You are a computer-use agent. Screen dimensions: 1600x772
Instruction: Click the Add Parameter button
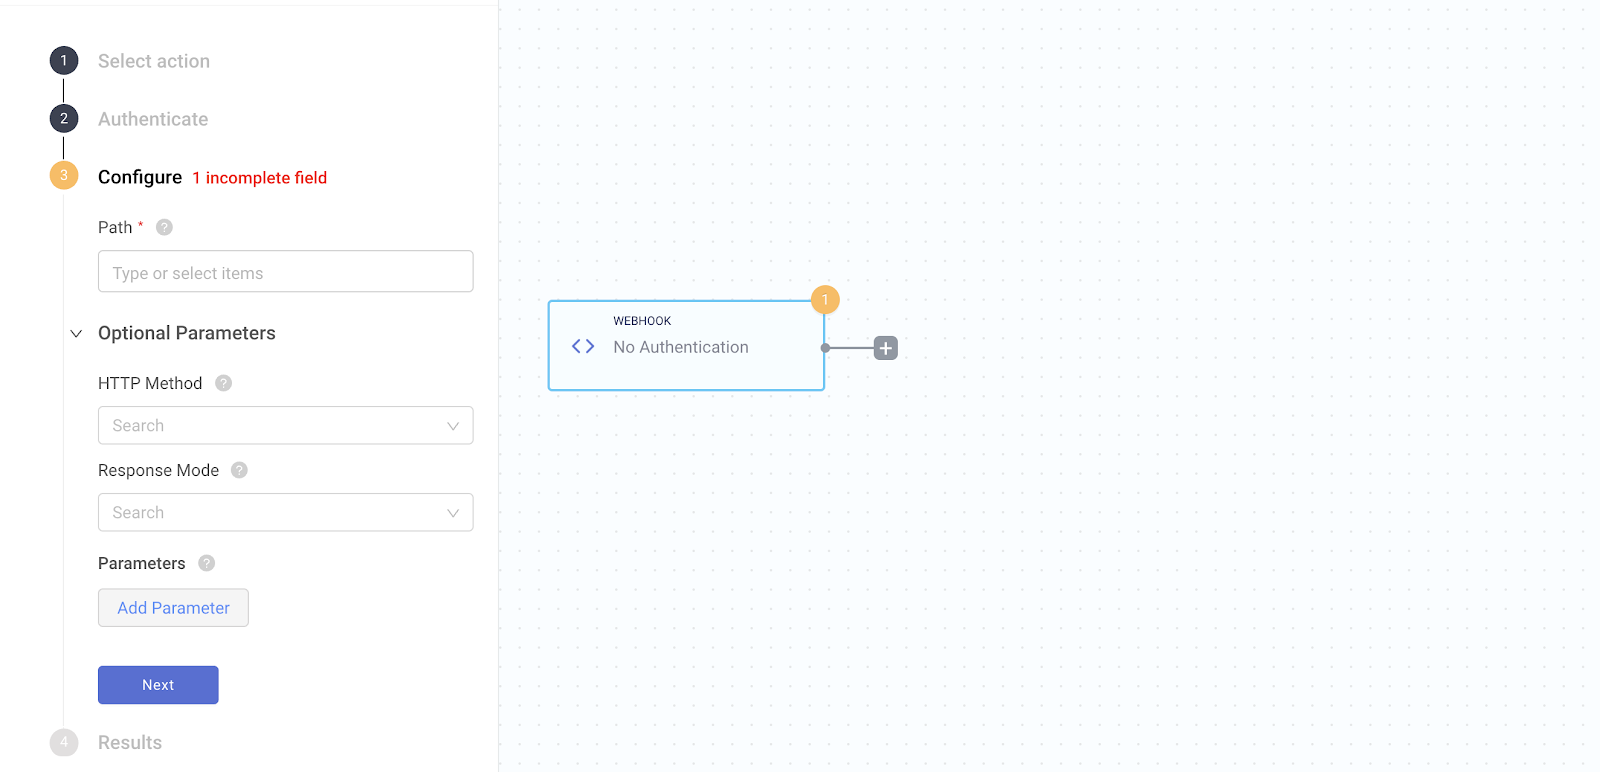click(173, 608)
